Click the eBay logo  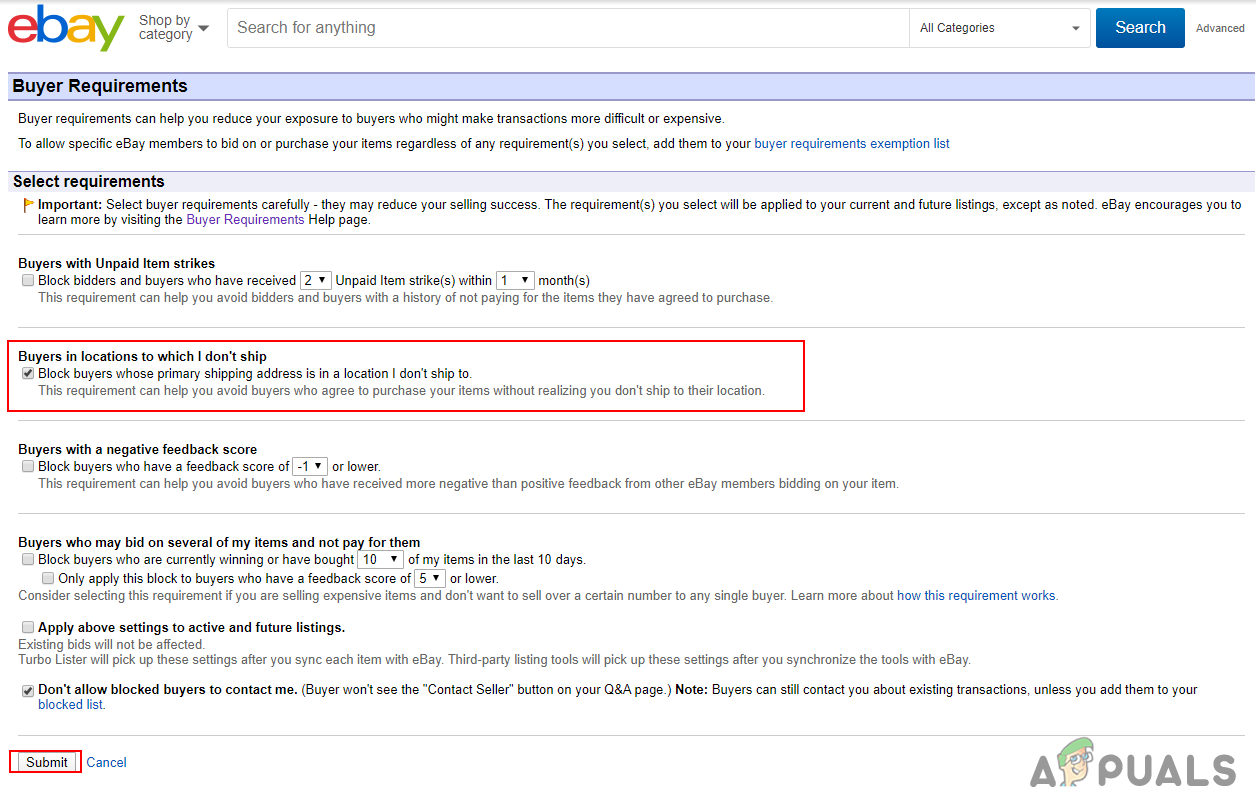pos(66,28)
